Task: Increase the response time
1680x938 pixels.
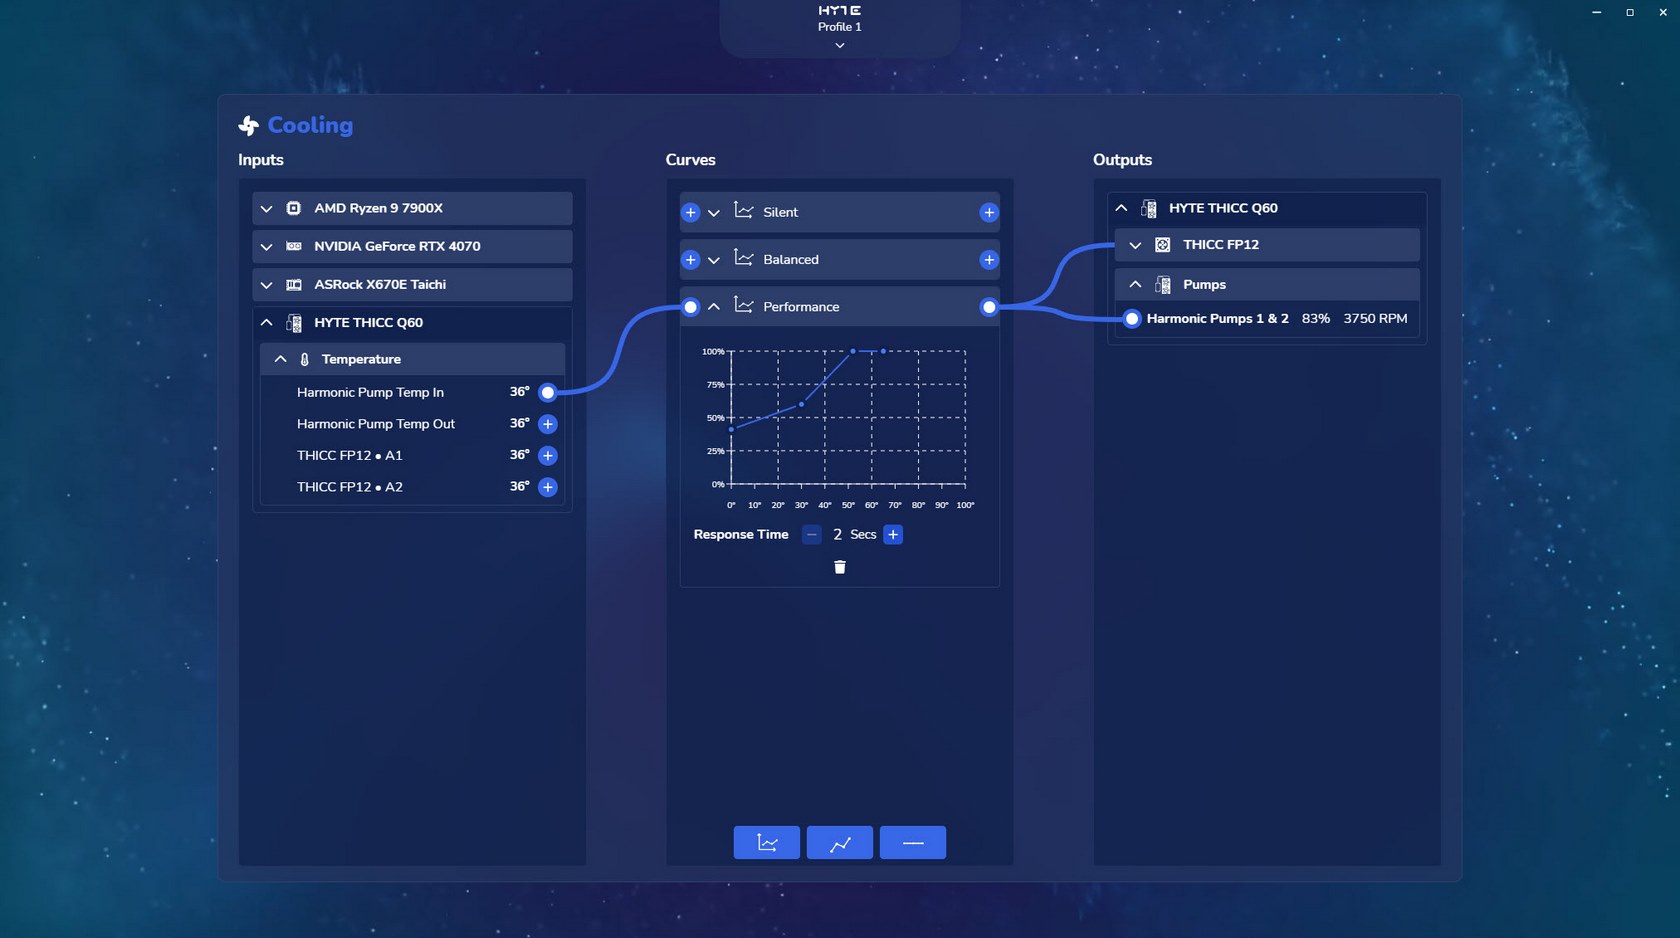Action: (x=893, y=535)
